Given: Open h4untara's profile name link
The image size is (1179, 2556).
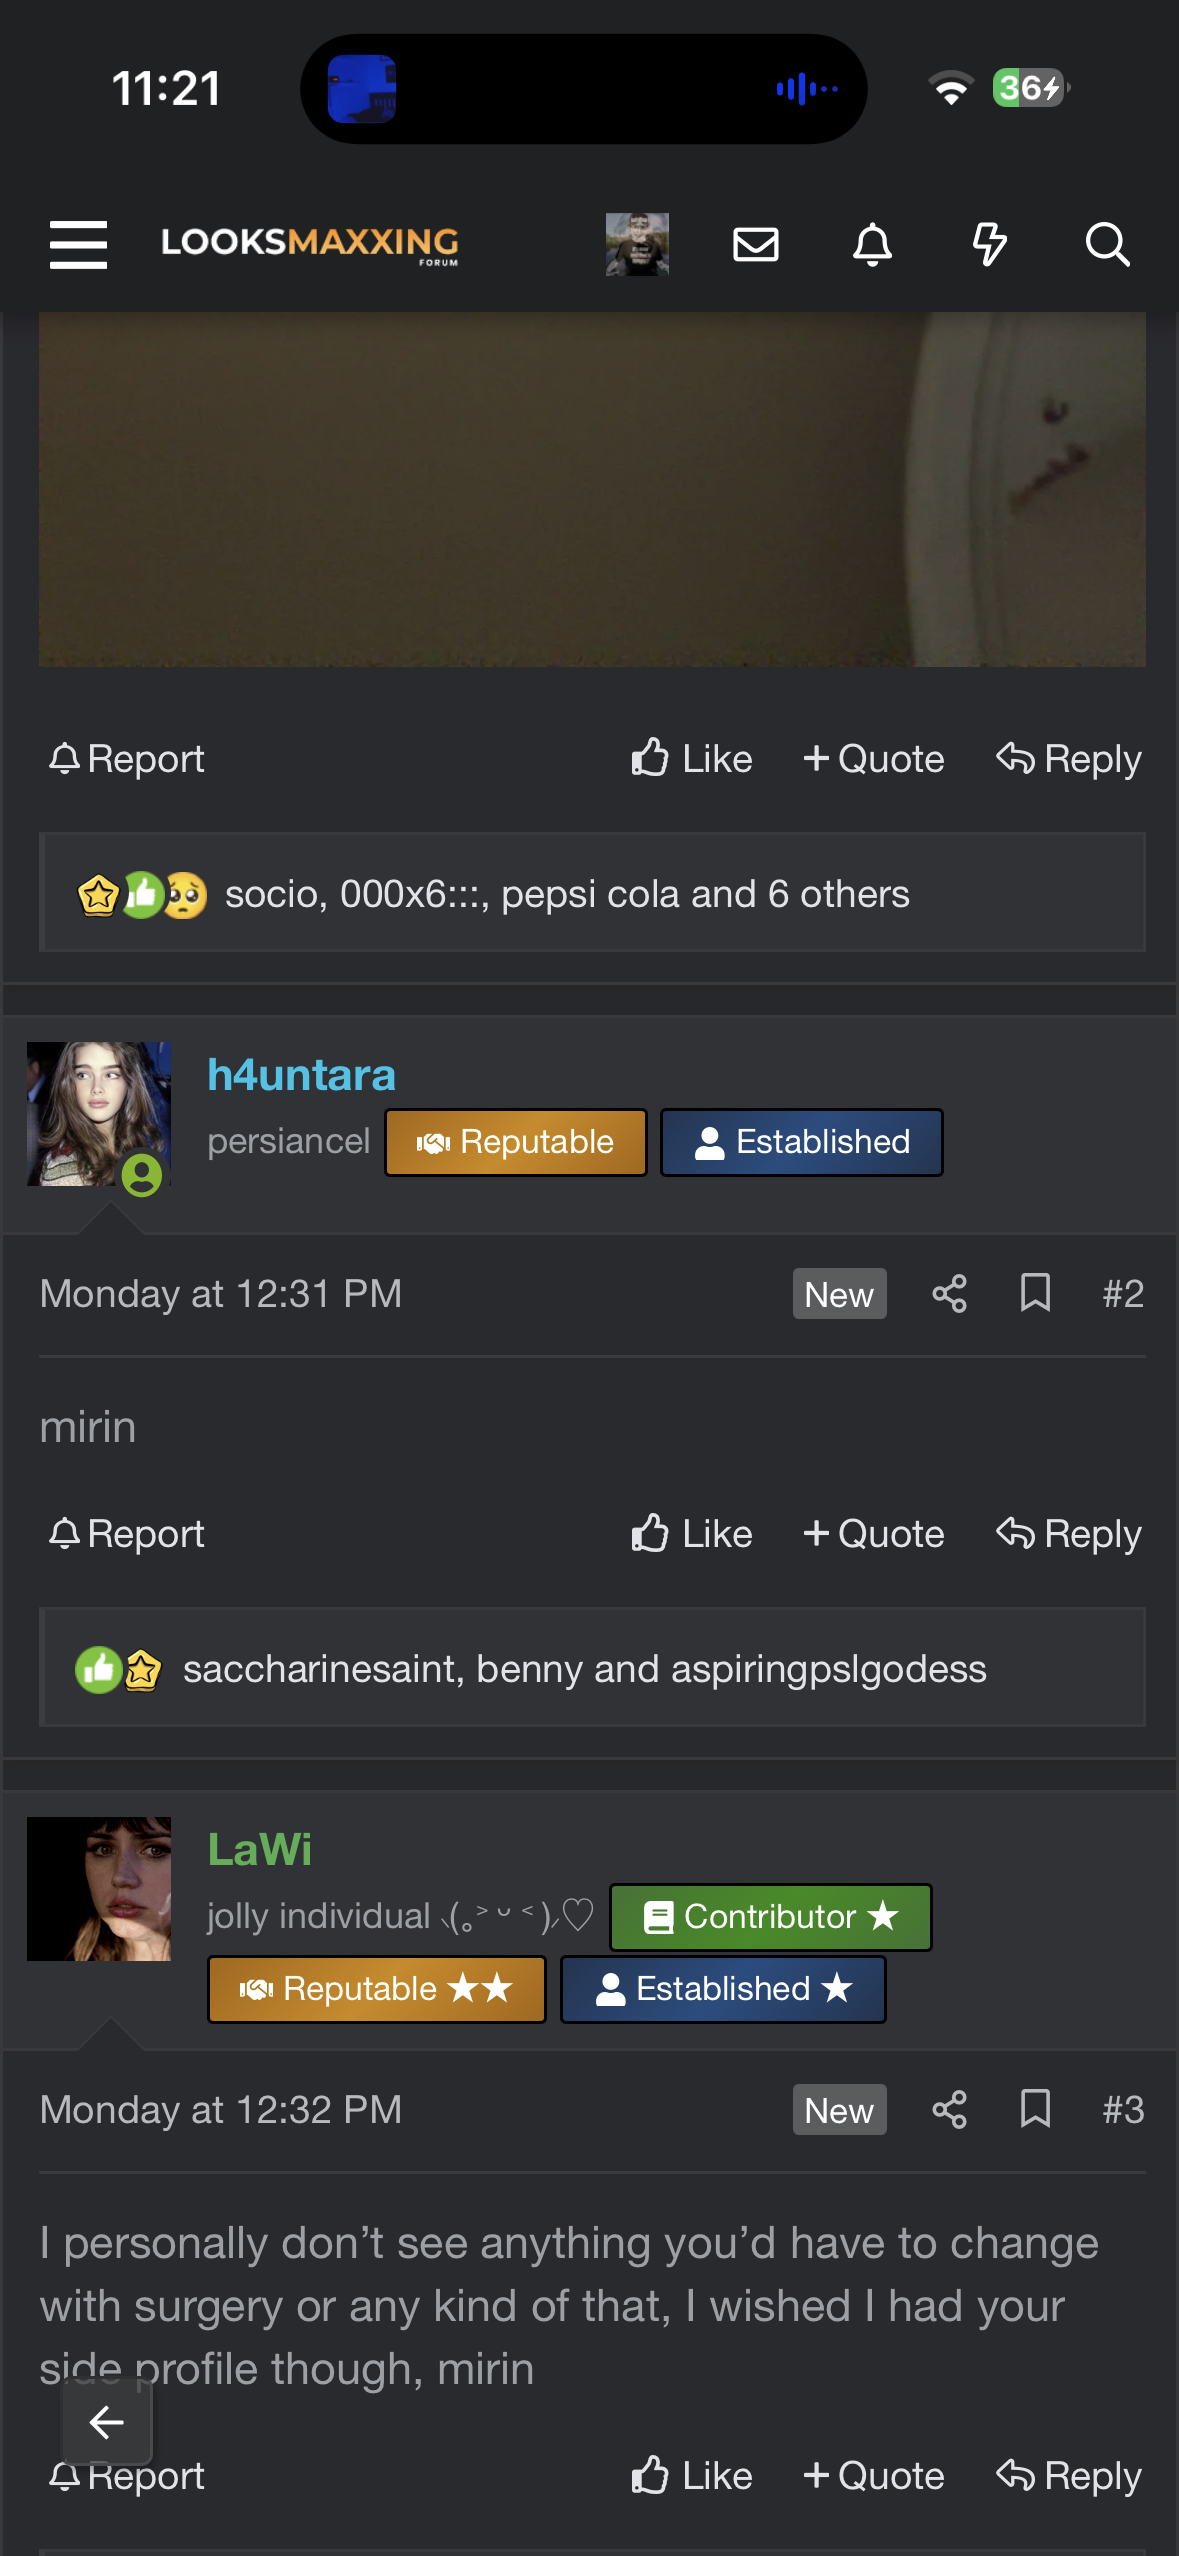Looking at the screenshot, I should (301, 1075).
